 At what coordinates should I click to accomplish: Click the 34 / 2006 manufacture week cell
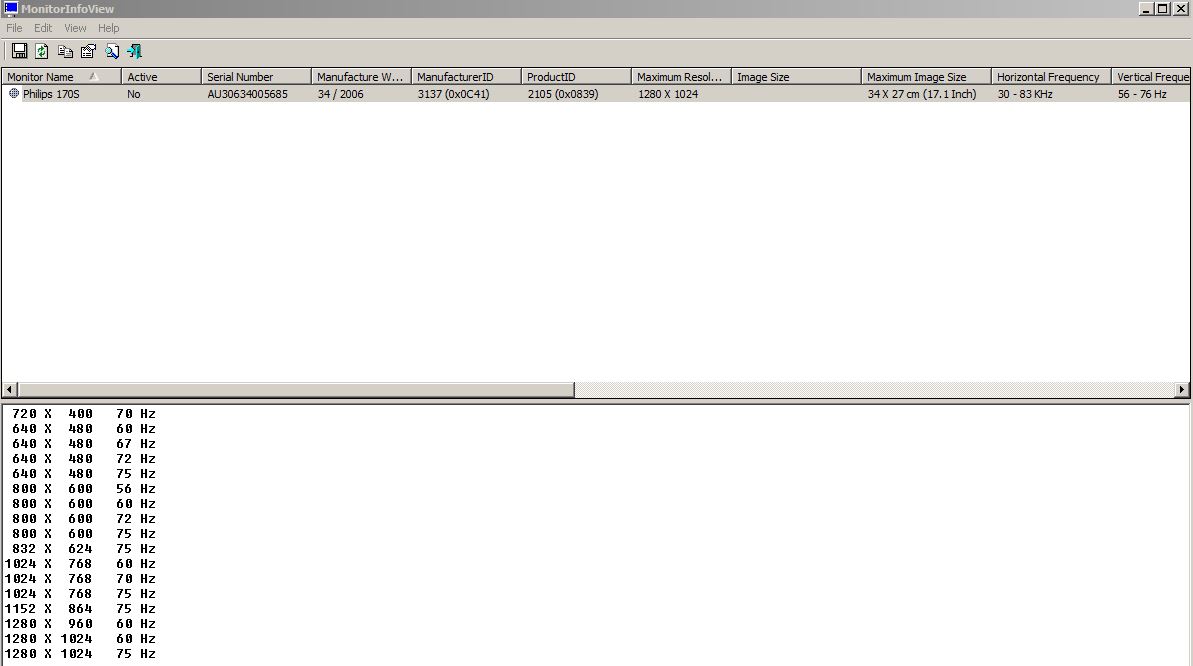click(x=340, y=94)
